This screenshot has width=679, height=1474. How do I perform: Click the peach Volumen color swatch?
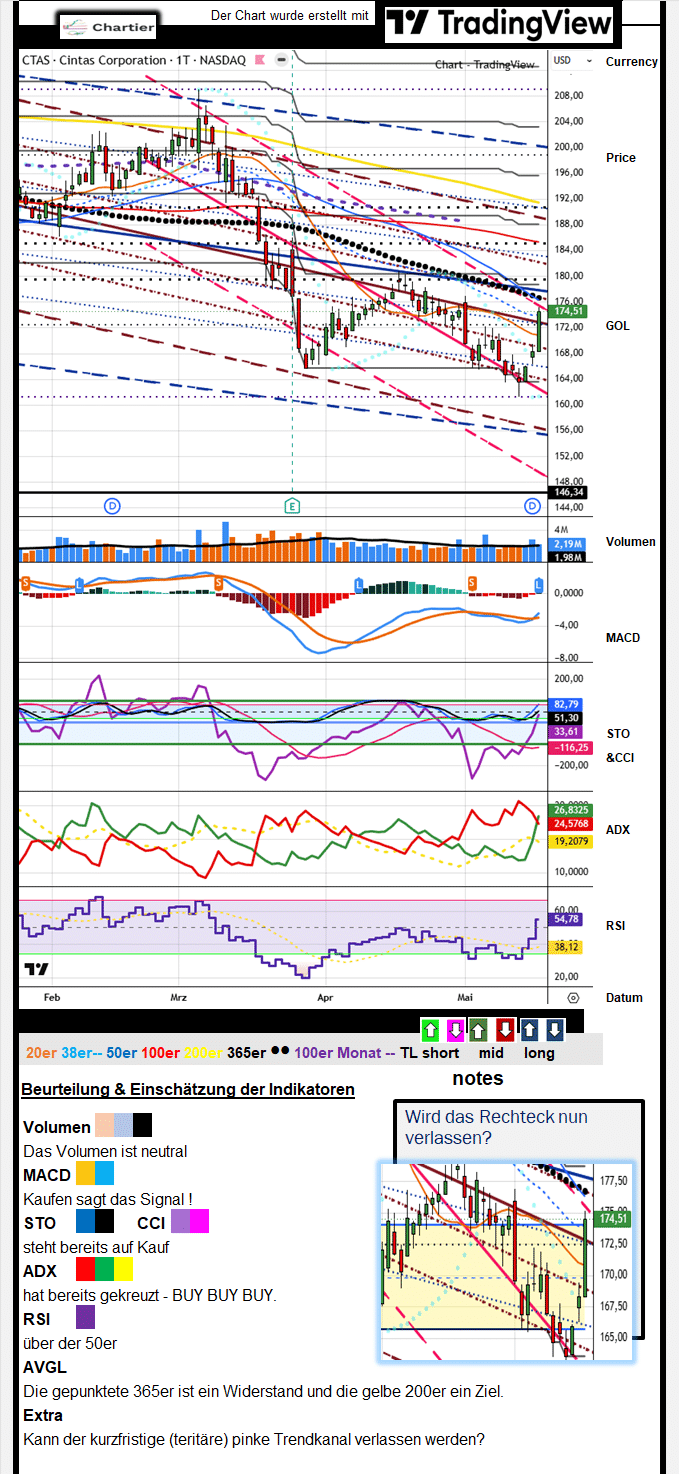(x=104, y=1126)
